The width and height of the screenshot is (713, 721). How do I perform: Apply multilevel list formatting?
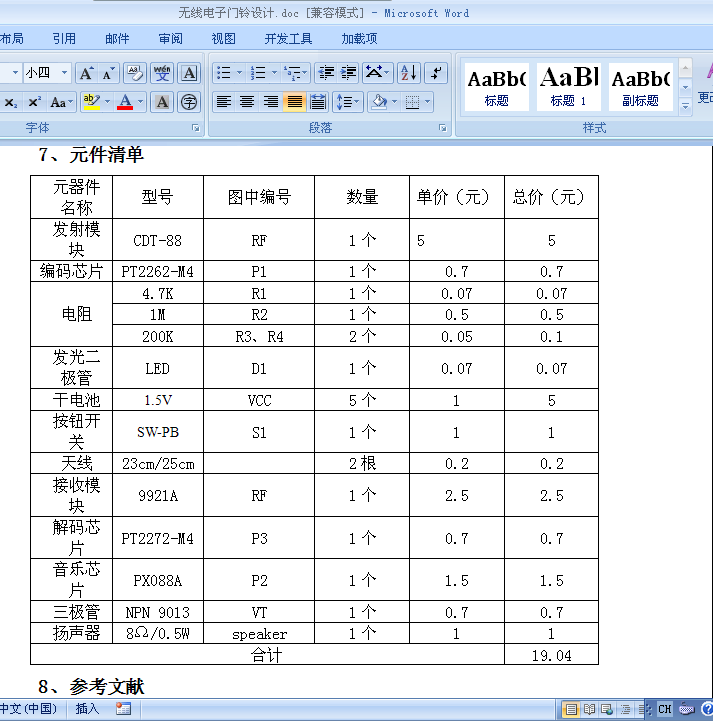[x=295, y=73]
